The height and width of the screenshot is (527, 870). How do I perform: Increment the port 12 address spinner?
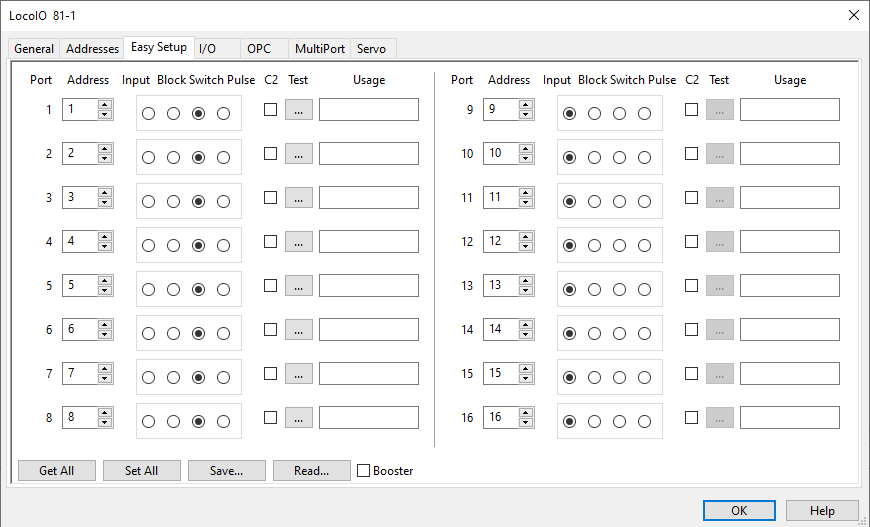pos(526,237)
